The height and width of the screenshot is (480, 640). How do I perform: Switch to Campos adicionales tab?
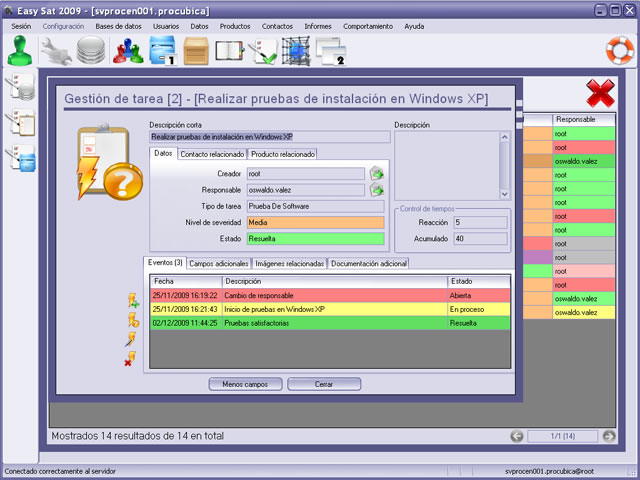[x=219, y=264]
